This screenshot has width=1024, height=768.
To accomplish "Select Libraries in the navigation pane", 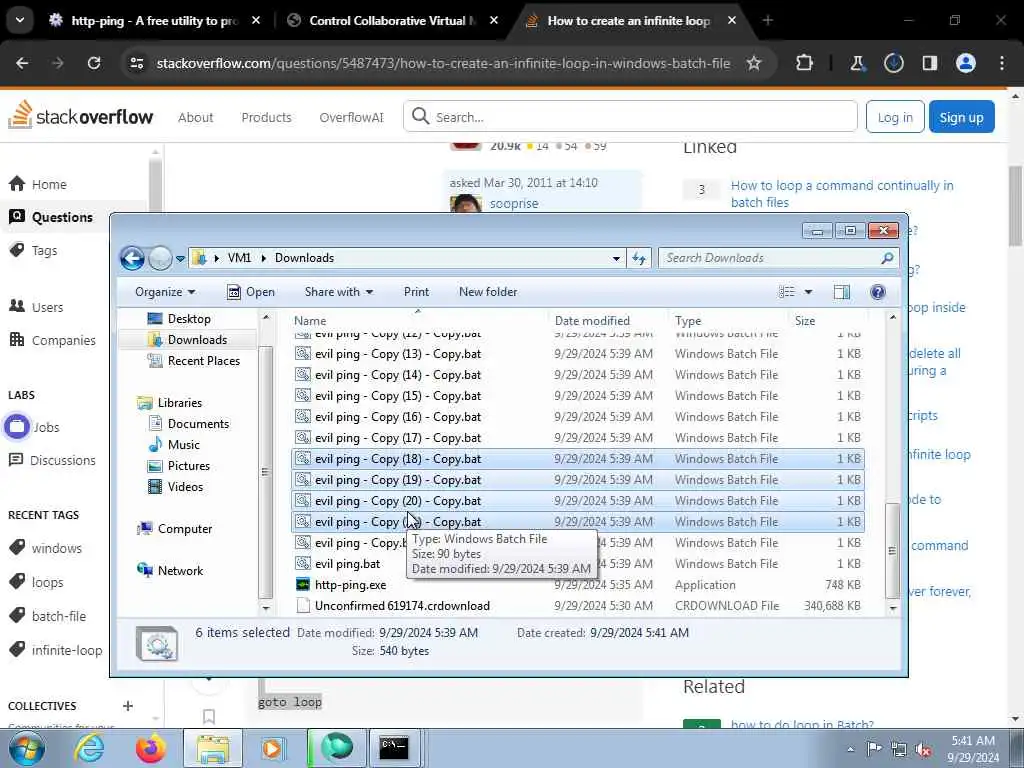I will 170,403.
